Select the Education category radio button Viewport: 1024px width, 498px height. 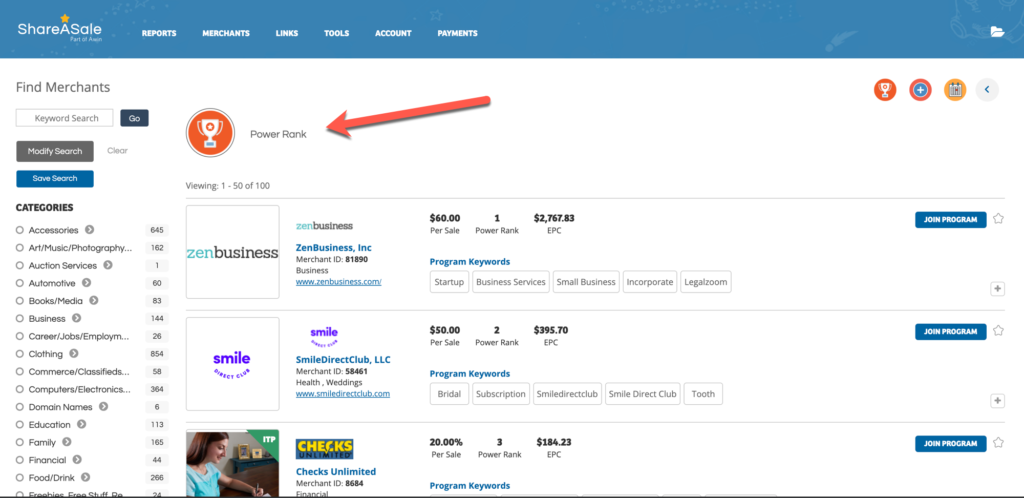(x=20, y=424)
